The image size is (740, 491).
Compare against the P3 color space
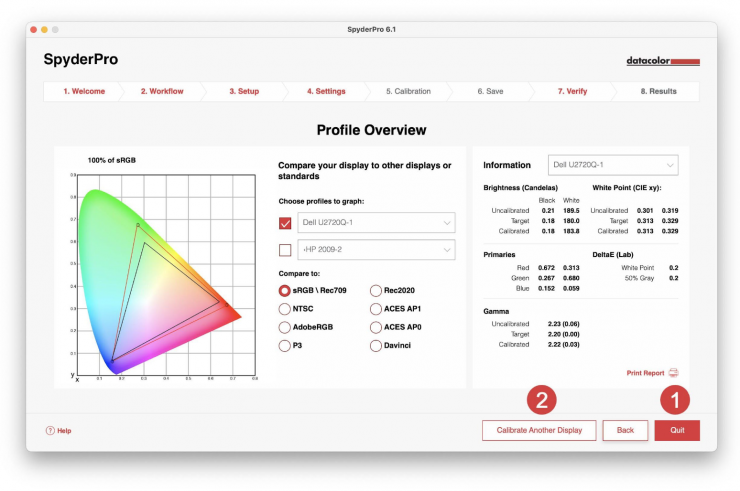point(285,345)
